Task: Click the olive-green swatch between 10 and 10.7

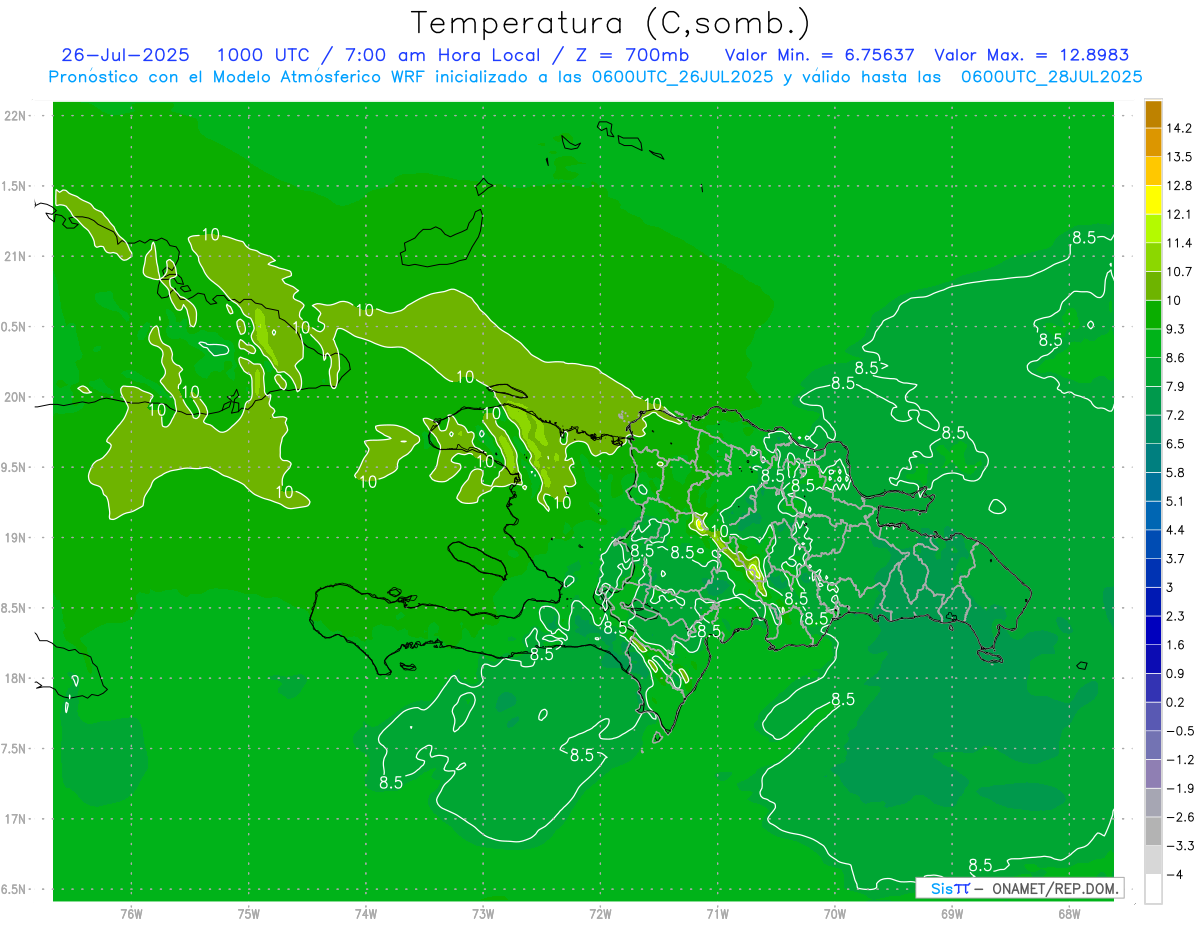Action: click(x=1153, y=286)
